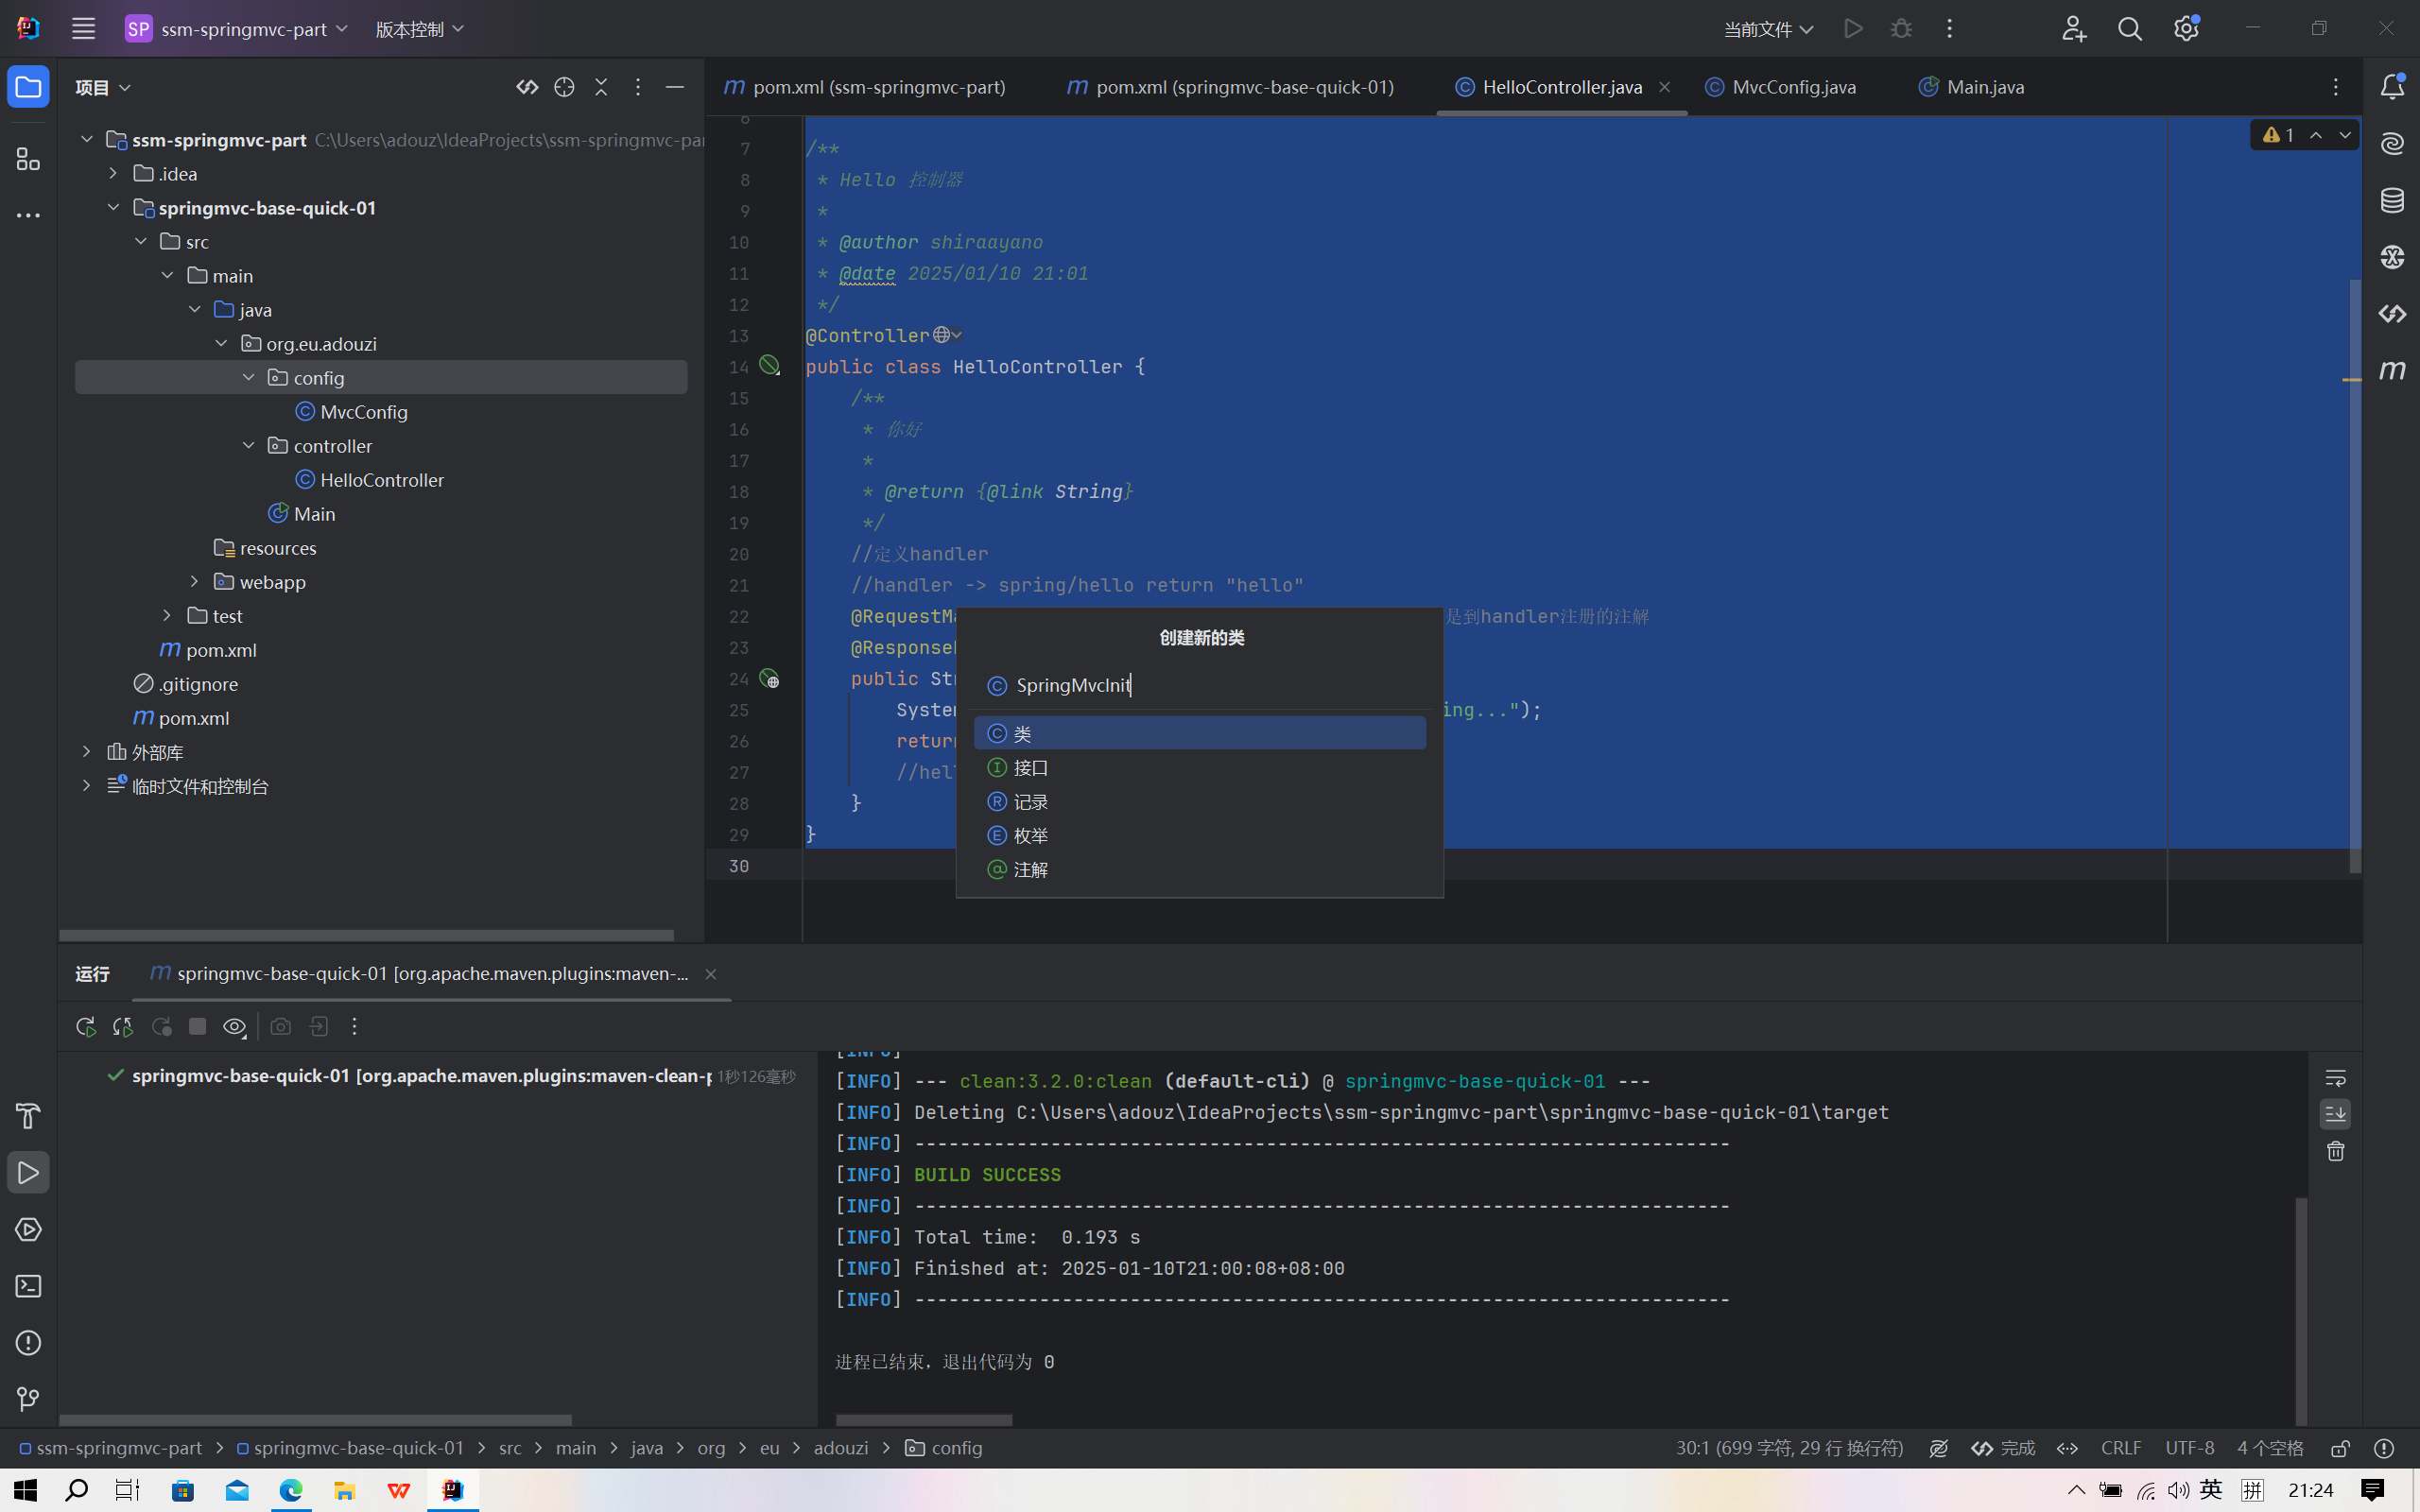The width and height of the screenshot is (2420, 1512).
Task: Open the Terminal tool window icon
Action: point(28,1286)
